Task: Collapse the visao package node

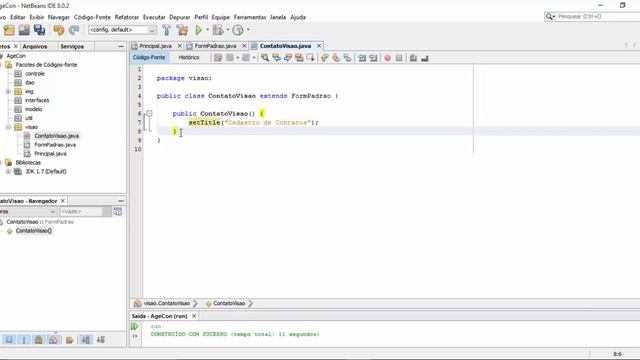Action: click(8, 127)
